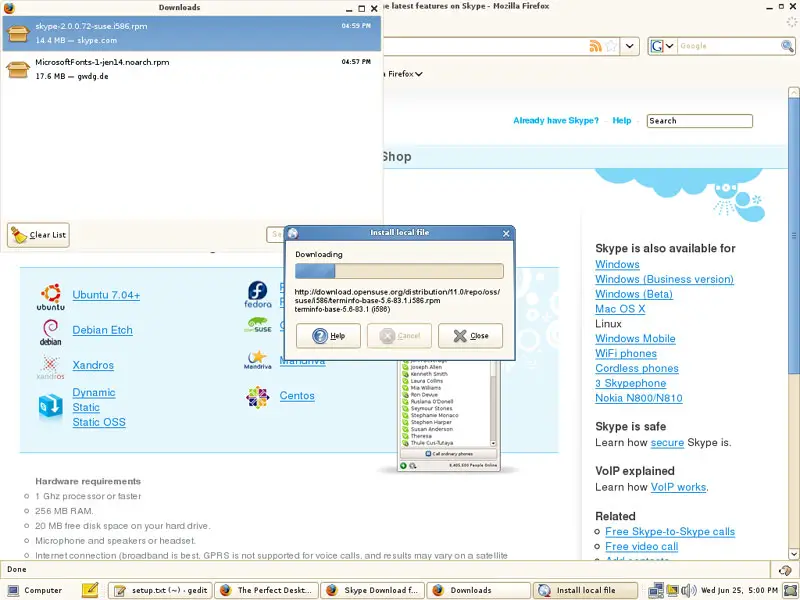Screen dimensions: 800x600
Task: Click the Ubuntu logo icon
Action: (x=51, y=297)
